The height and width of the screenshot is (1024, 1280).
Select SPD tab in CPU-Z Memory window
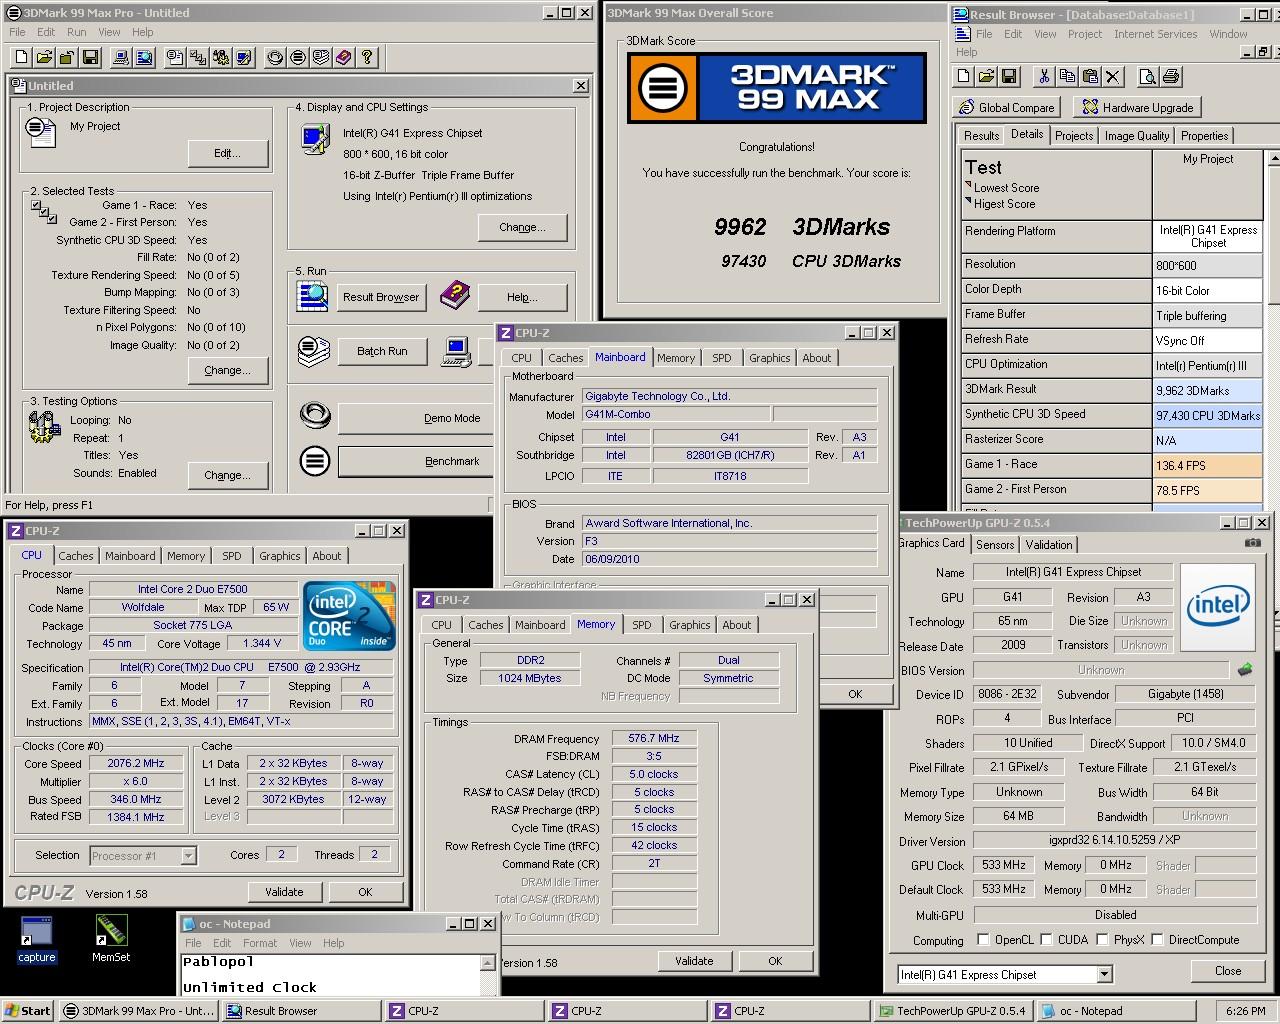click(x=642, y=625)
